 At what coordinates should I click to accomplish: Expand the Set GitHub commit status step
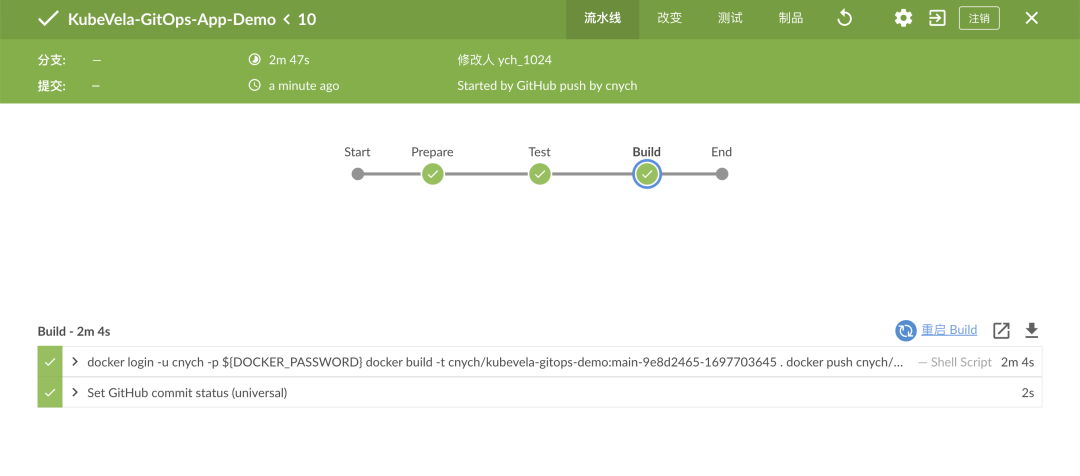click(75, 393)
